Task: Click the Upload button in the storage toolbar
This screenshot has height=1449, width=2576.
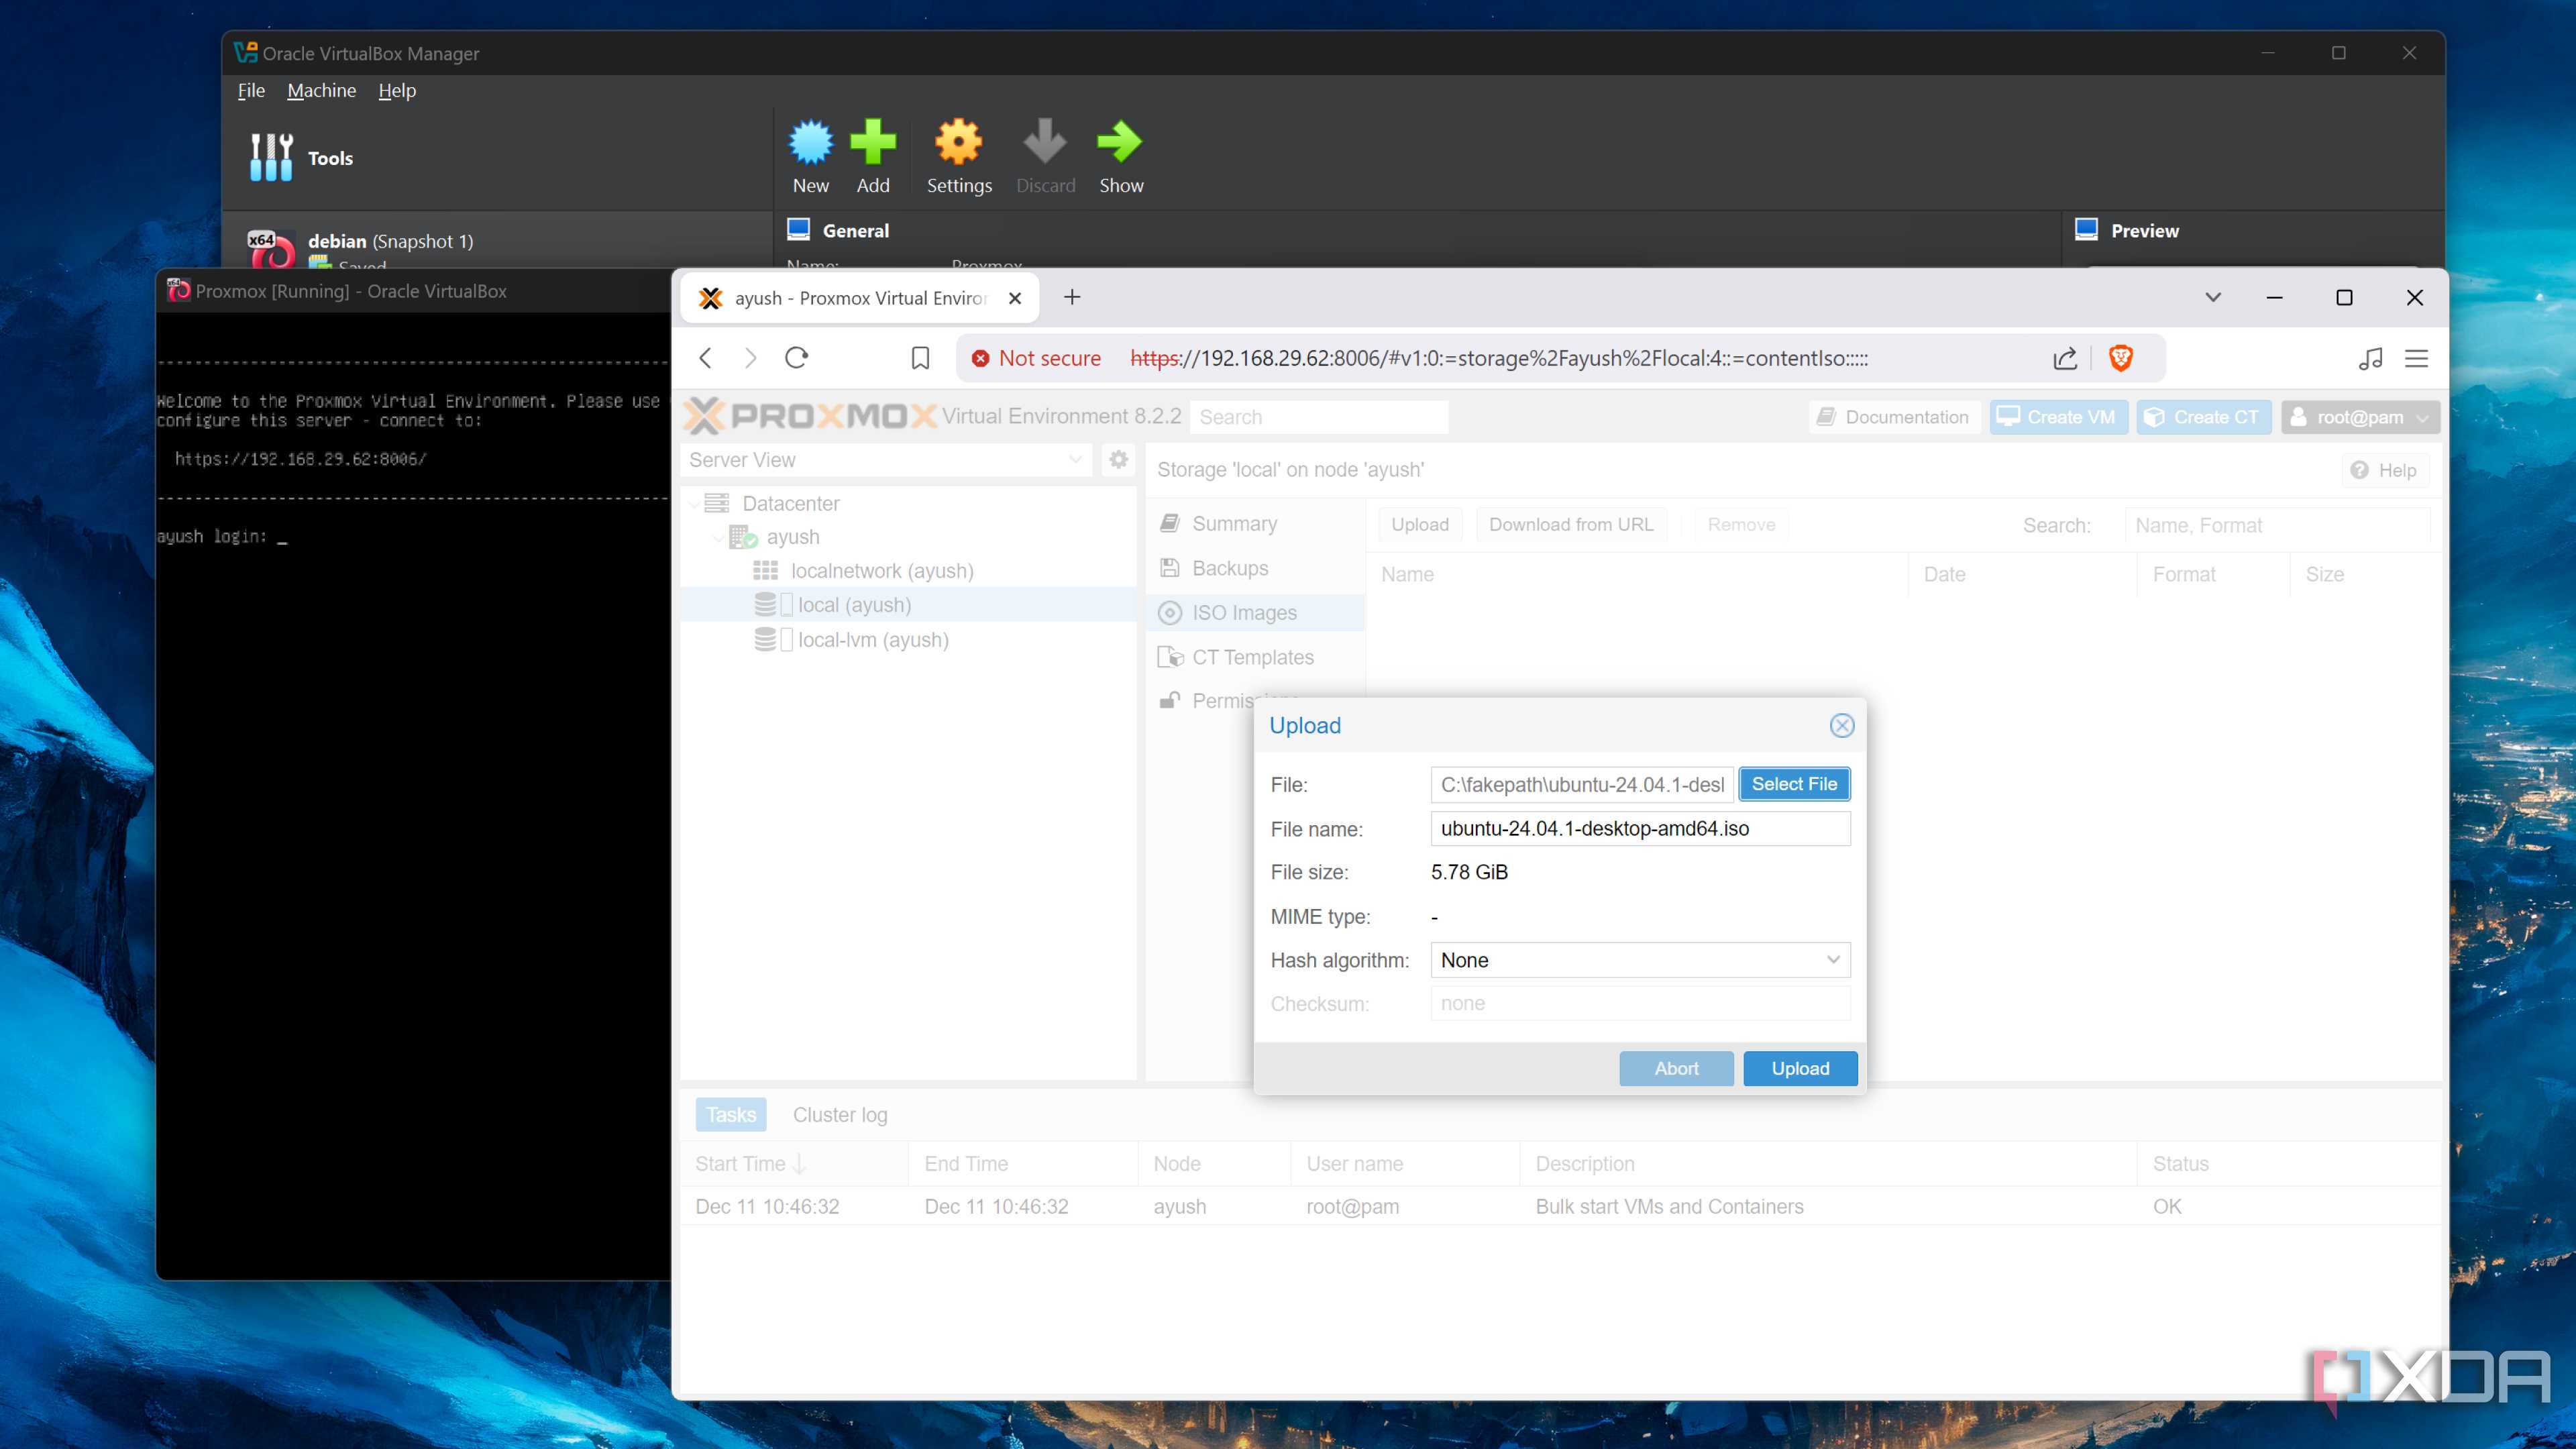Action: (1419, 524)
